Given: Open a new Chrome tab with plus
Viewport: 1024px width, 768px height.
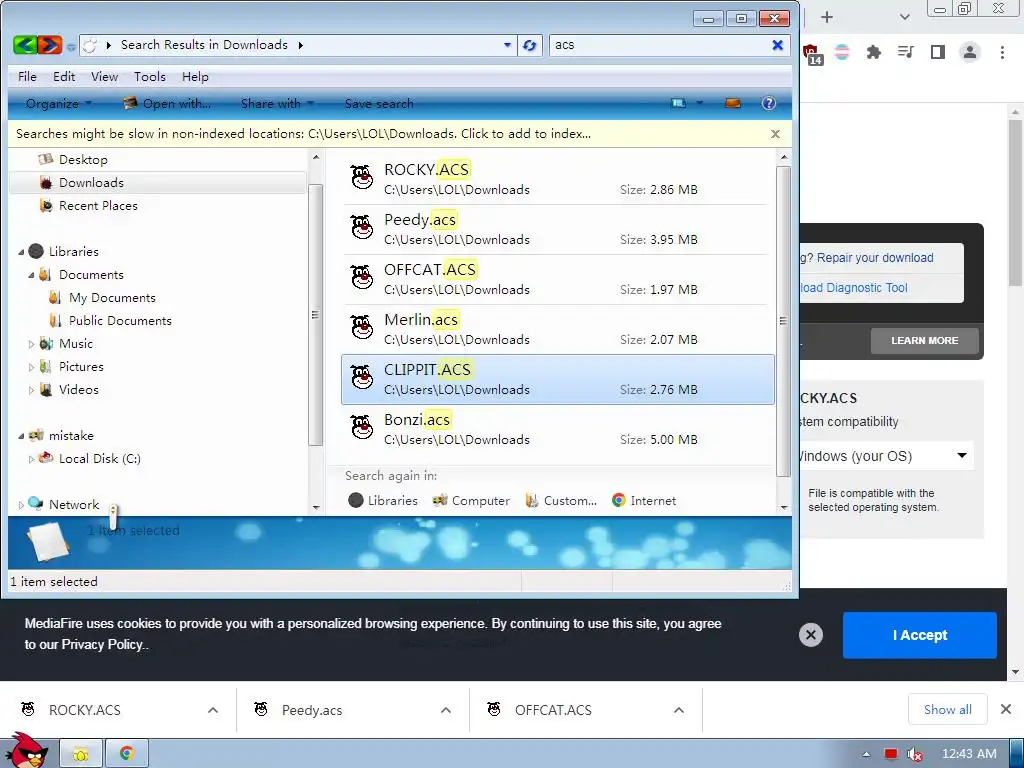Looking at the screenshot, I should click(827, 17).
